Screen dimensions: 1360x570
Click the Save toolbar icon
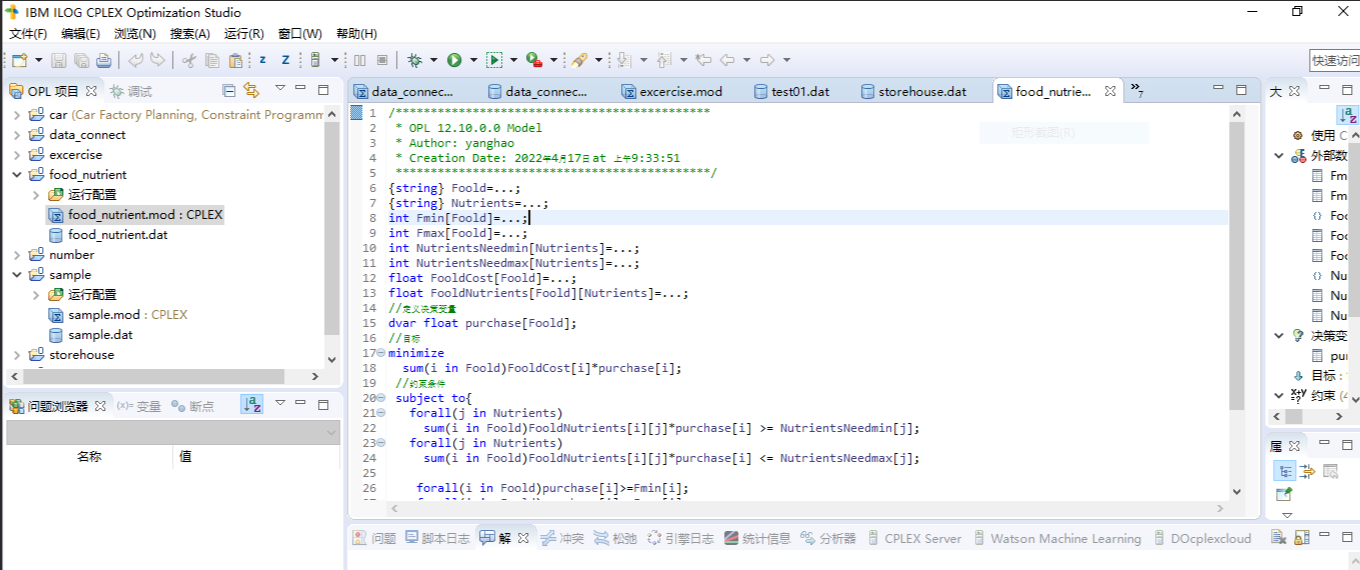(x=59, y=60)
